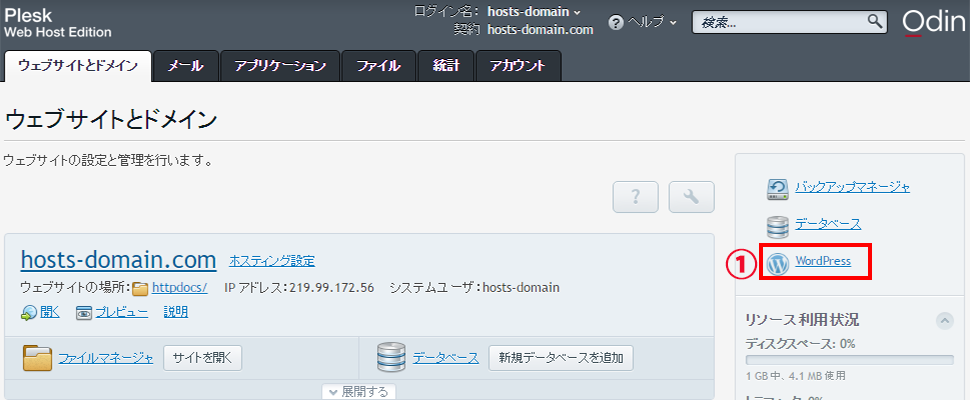Screen dimensions: 970x400
Task: Switch to the 統計 tab
Action: 446,66
